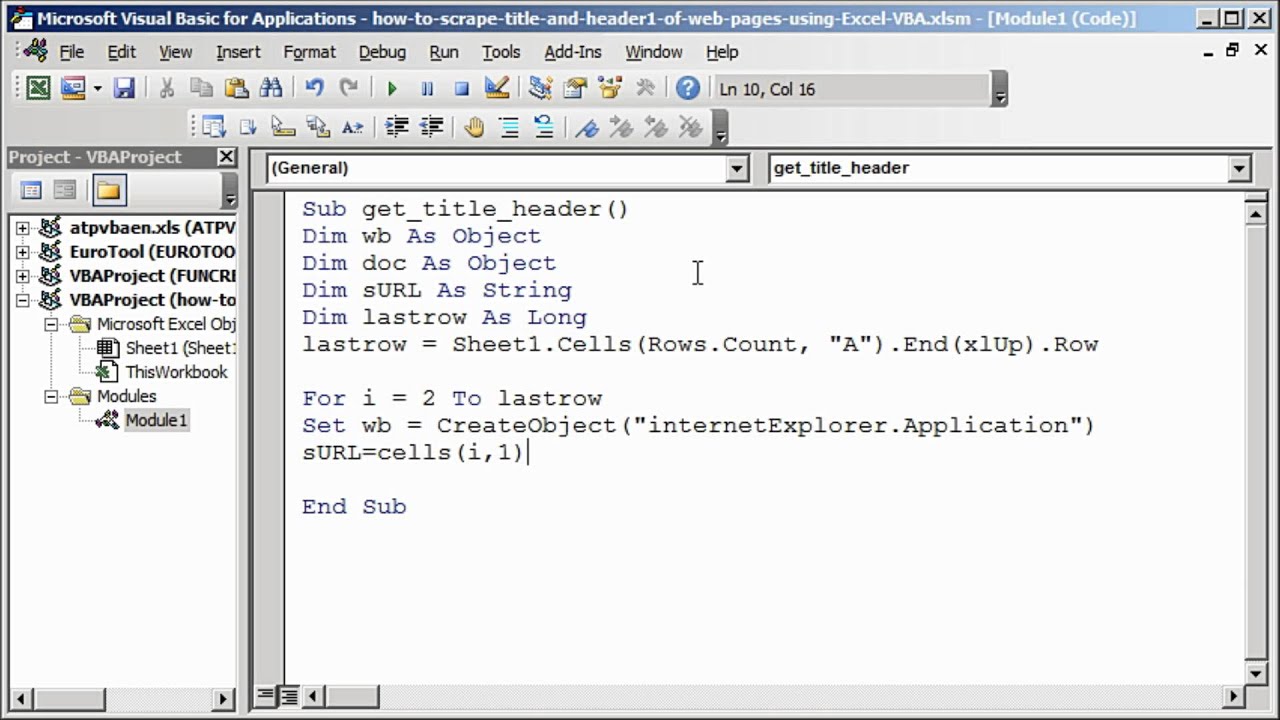Select ThisWorkbook in the project tree
This screenshot has width=1280, height=720.
[176, 372]
